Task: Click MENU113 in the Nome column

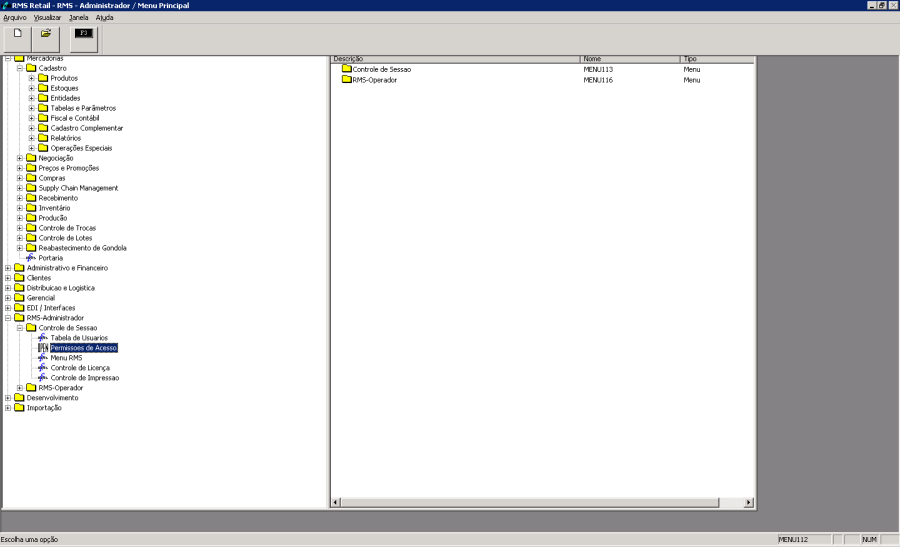Action: pyautogui.click(x=598, y=69)
